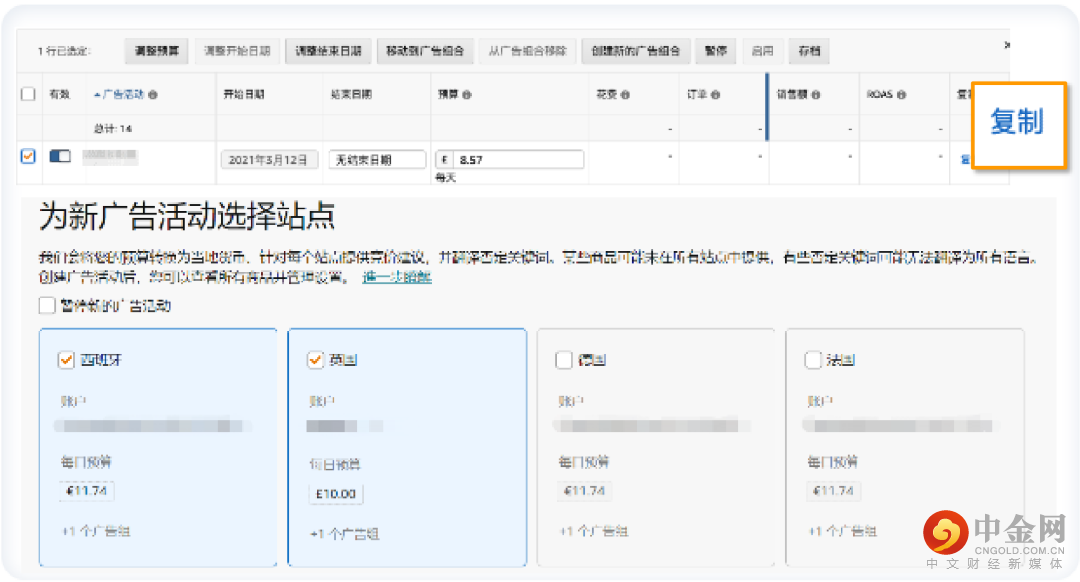Toggle the campaign's active status switch
Image resolution: width=1080 pixels, height=582 pixels.
[x=60, y=156]
